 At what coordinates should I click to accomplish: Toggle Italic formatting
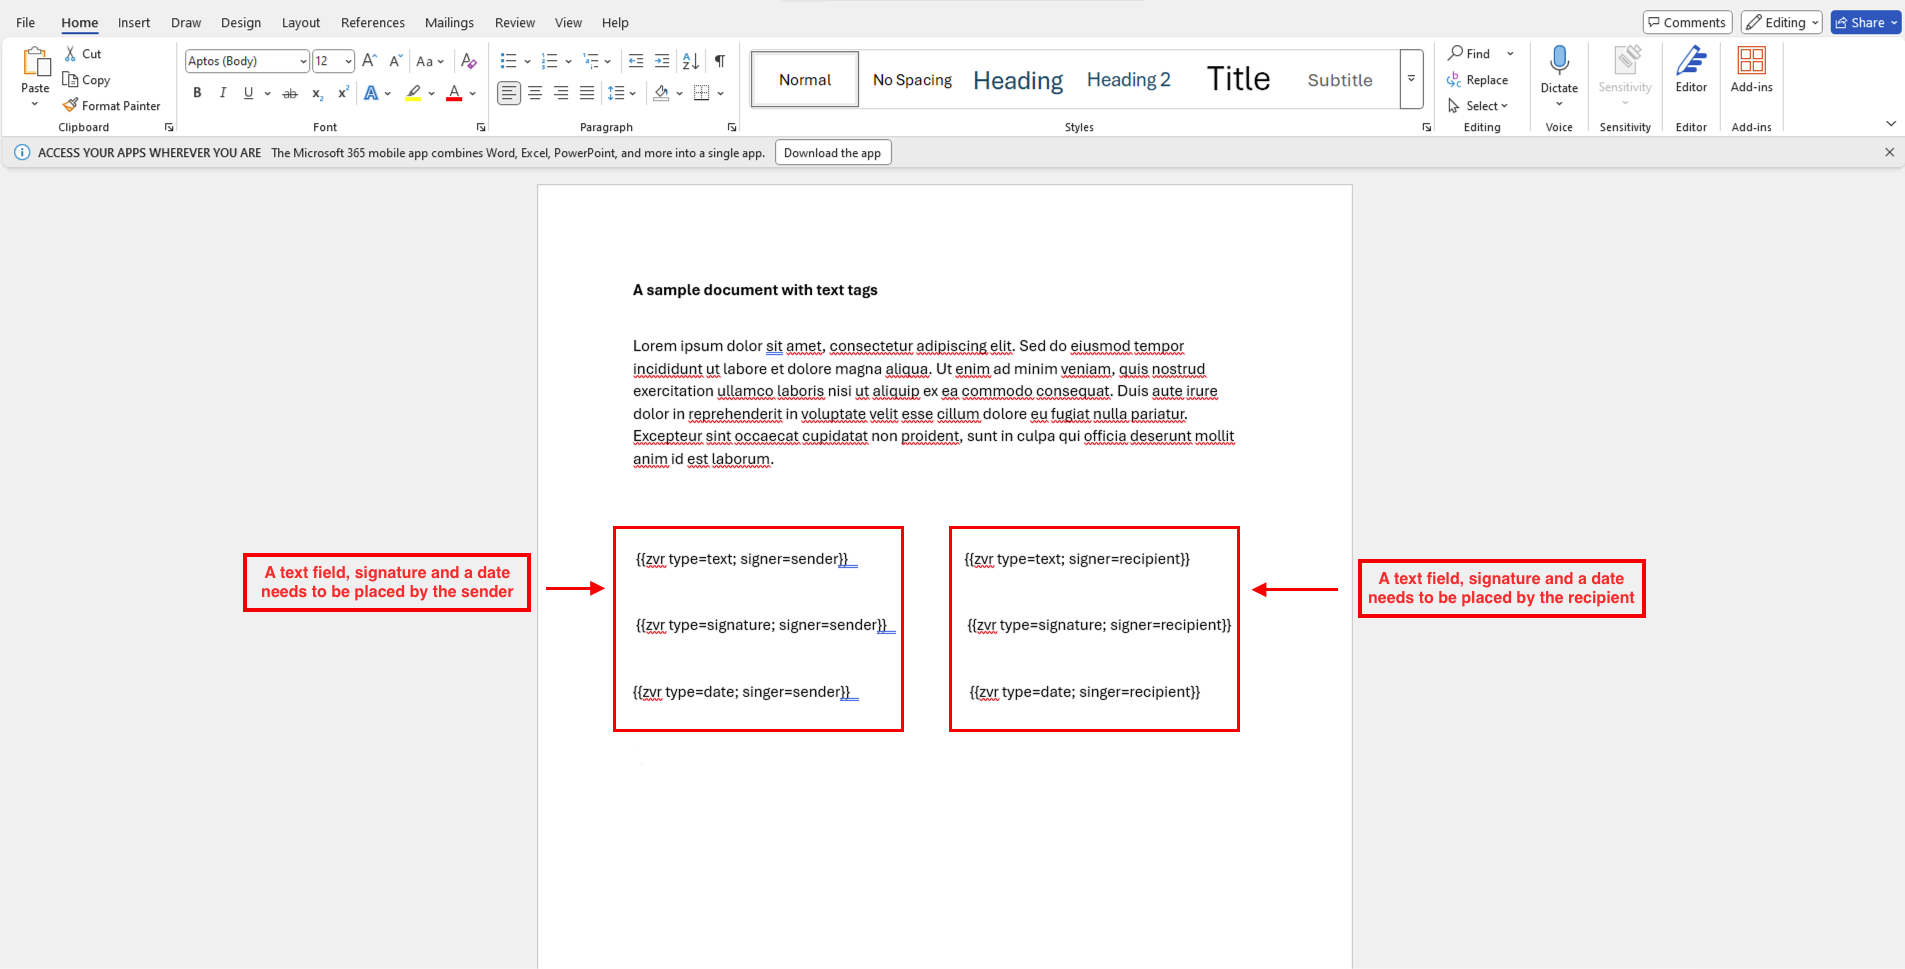coord(223,93)
